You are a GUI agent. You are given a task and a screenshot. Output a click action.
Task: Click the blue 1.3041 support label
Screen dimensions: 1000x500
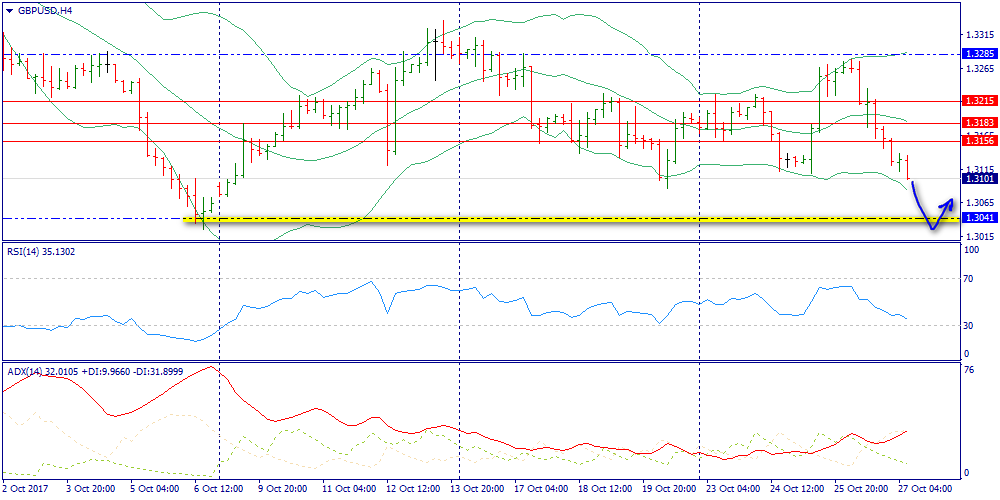pos(978,219)
